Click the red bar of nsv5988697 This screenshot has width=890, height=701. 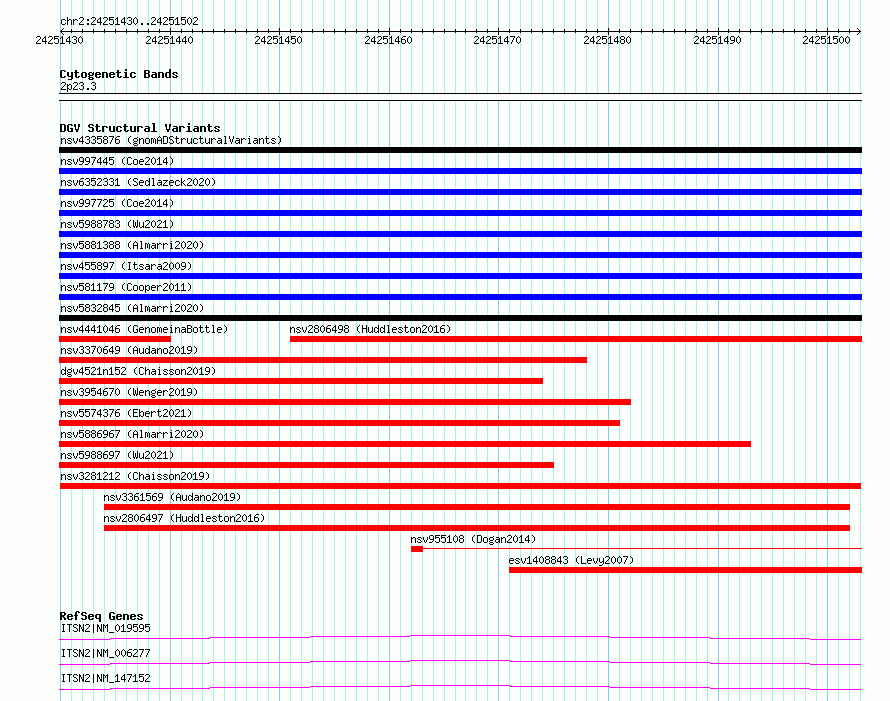point(307,465)
